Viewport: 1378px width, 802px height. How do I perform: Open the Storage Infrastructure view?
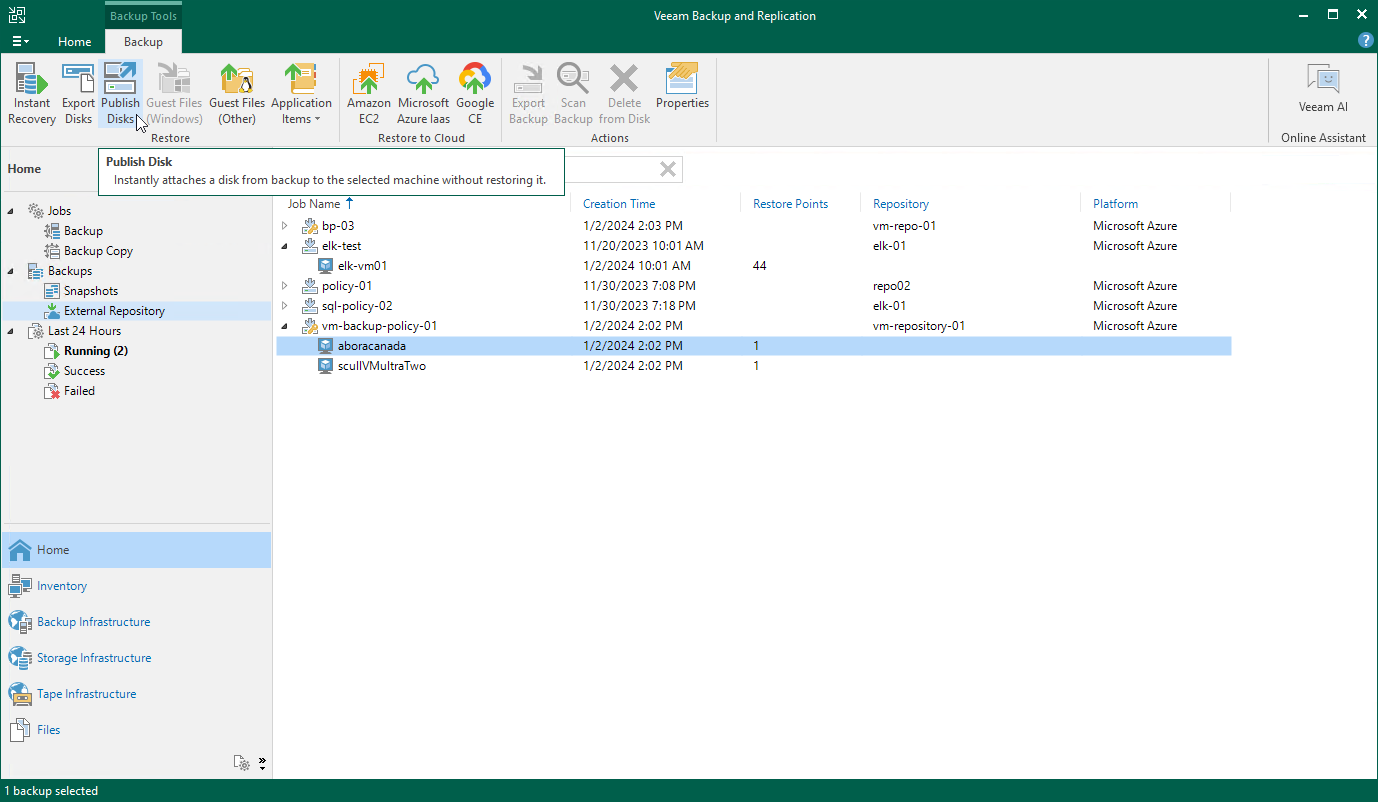tap(136, 658)
